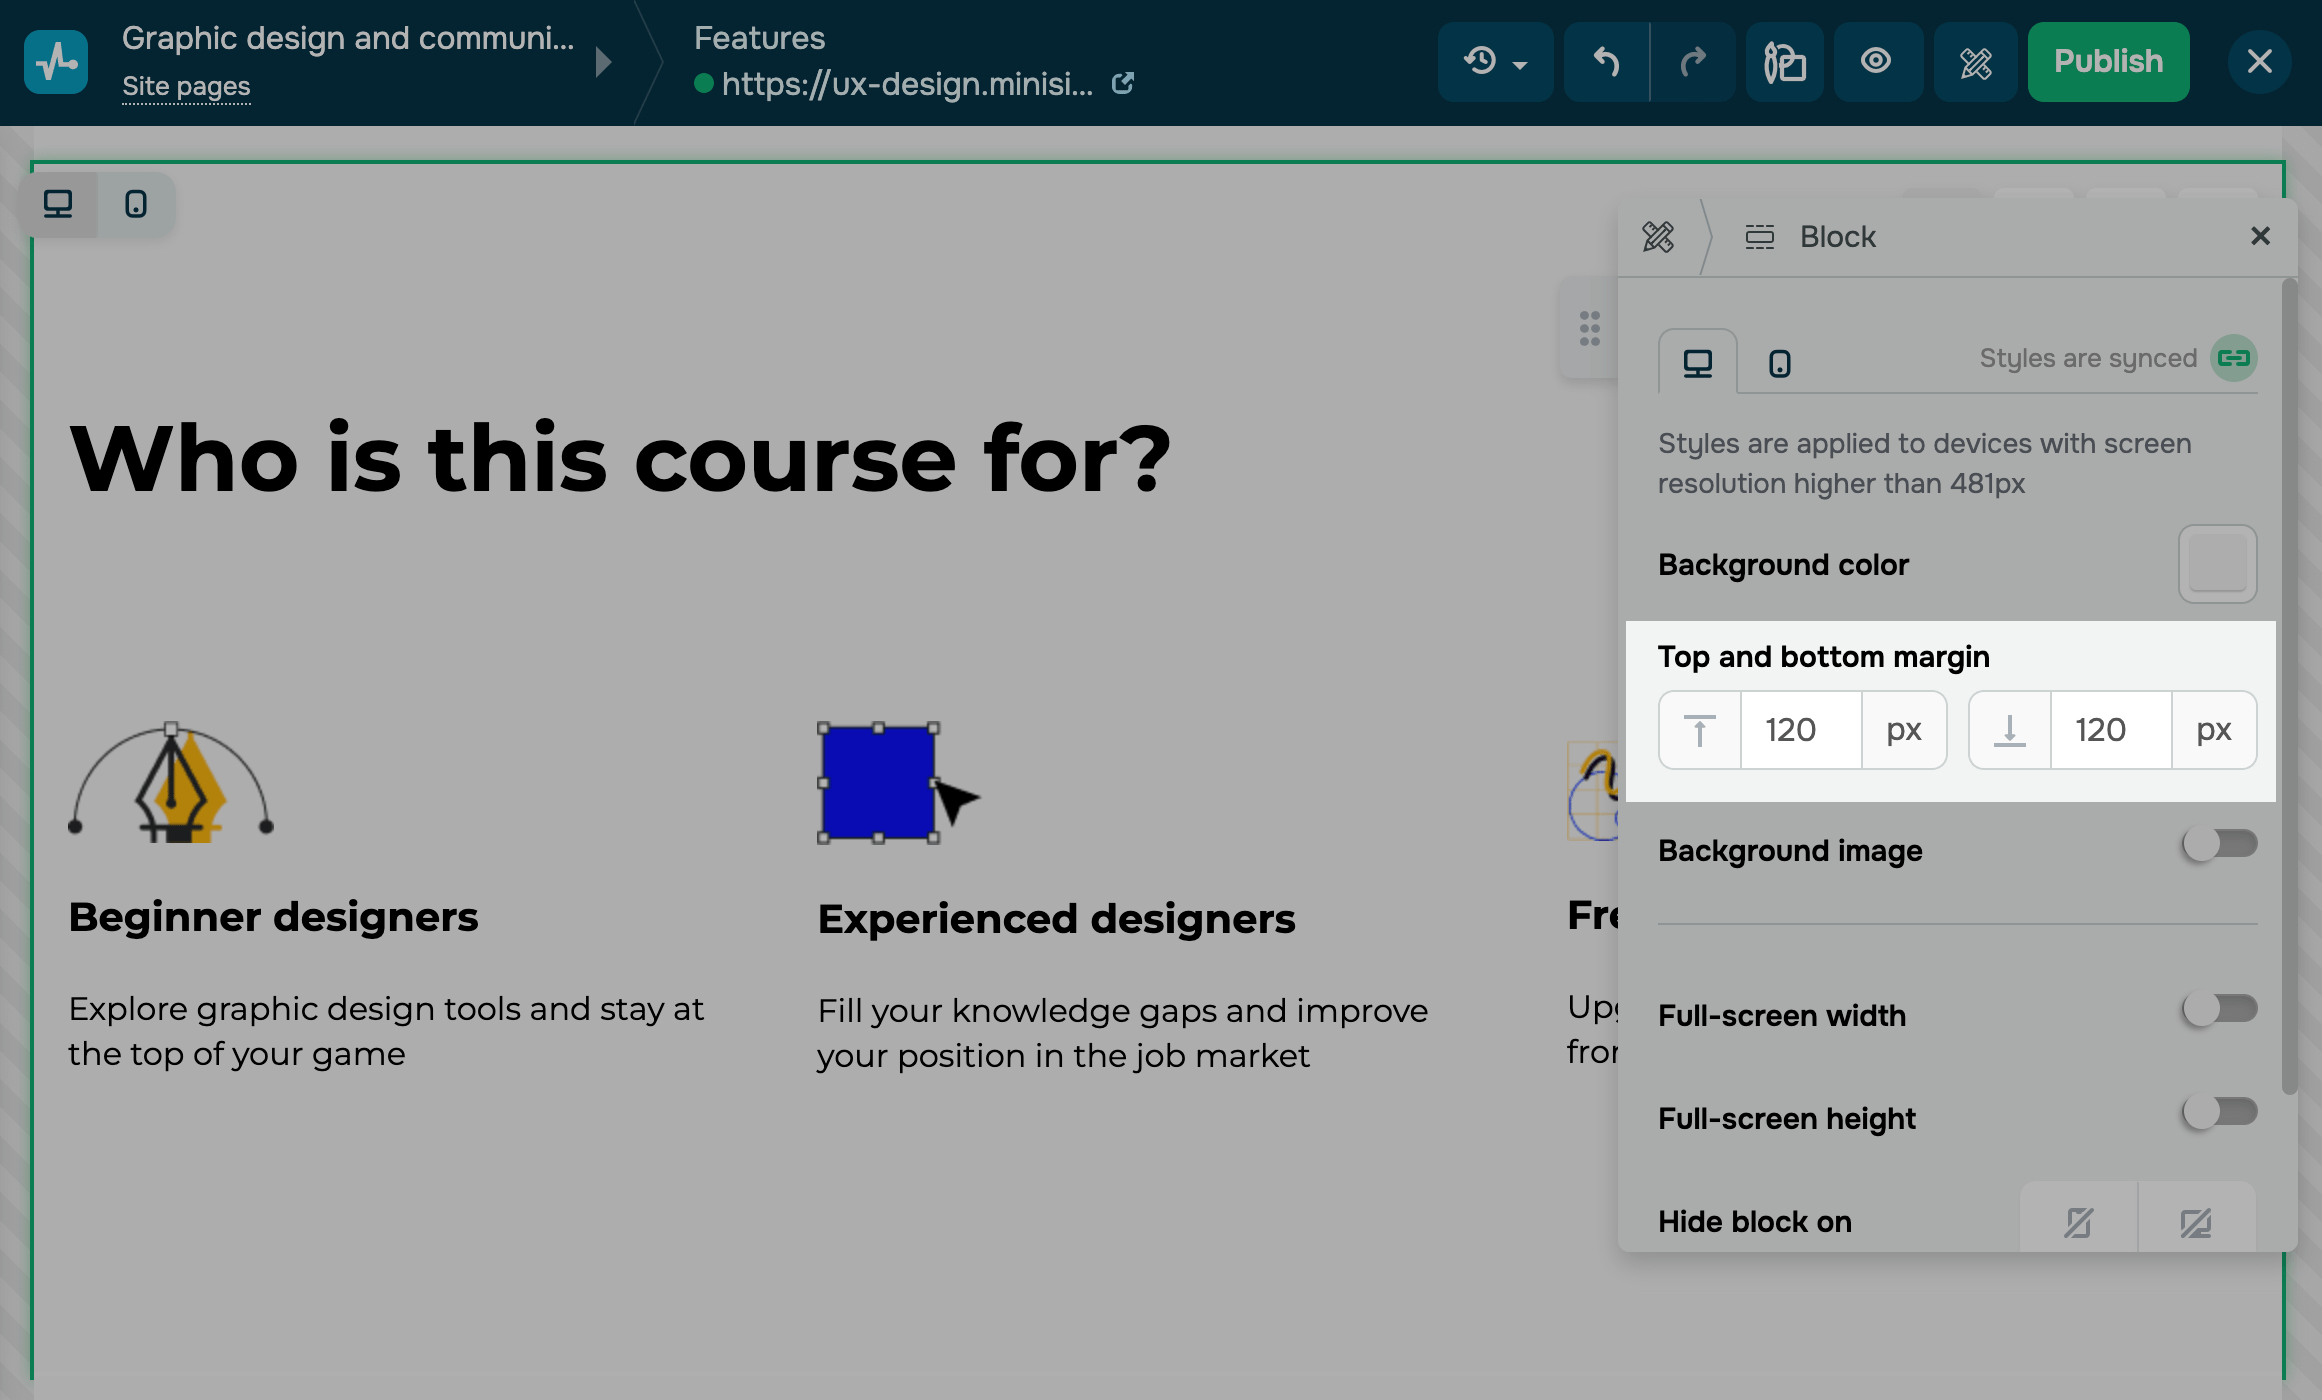The width and height of the screenshot is (2322, 1400).
Task: Select the desktop tab in Block panel
Action: click(x=1697, y=363)
